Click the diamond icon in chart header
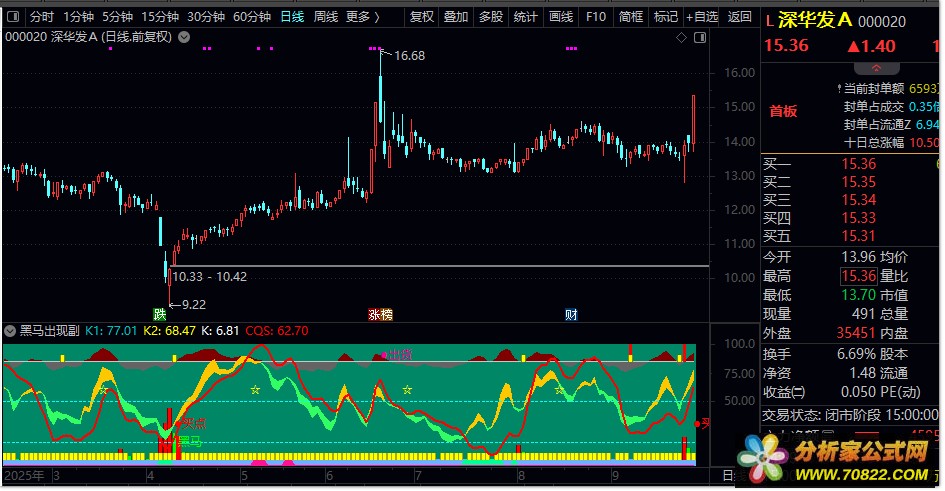 tap(681, 38)
